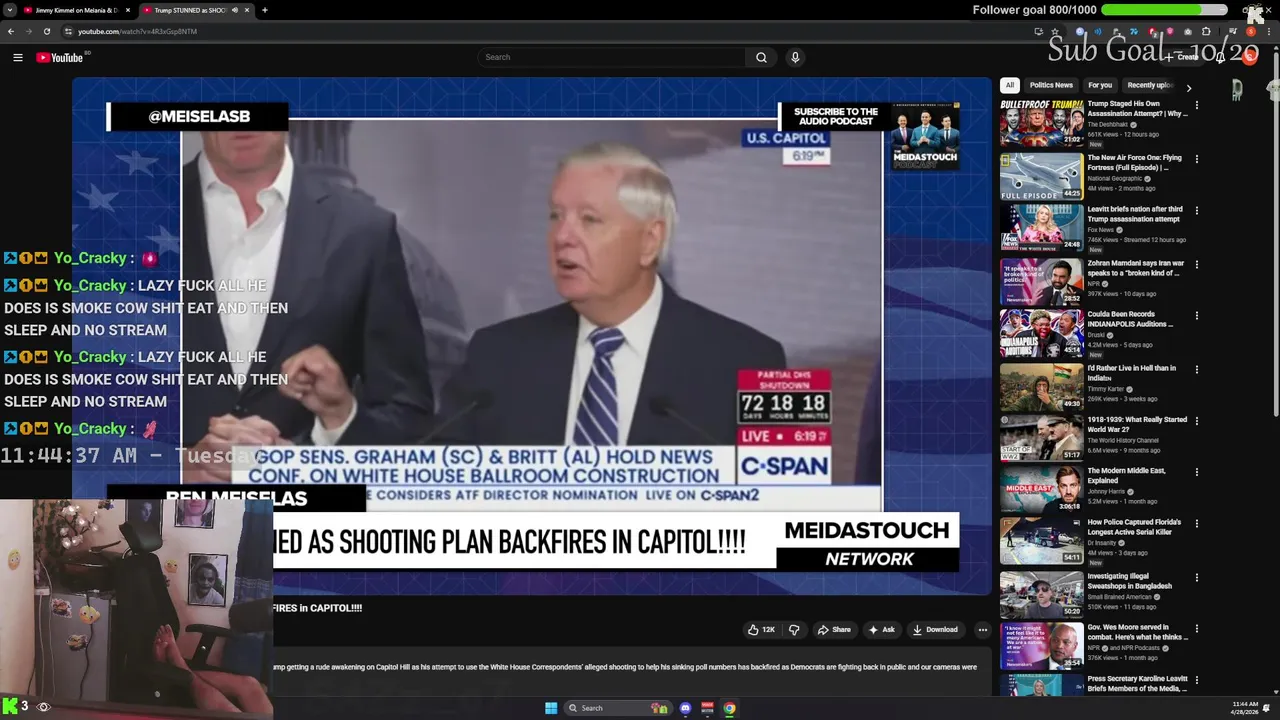The image size is (1280, 720).
Task: Open more actions ellipsis under video
Action: coord(983,630)
